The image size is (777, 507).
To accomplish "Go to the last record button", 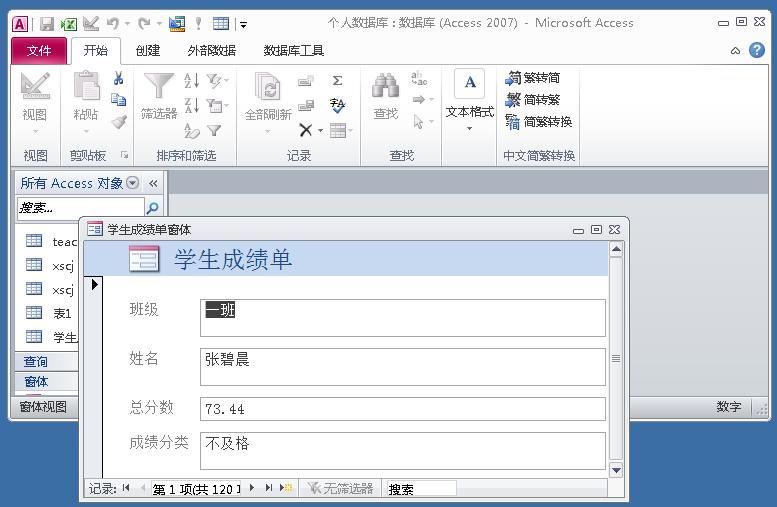I will 268,488.
